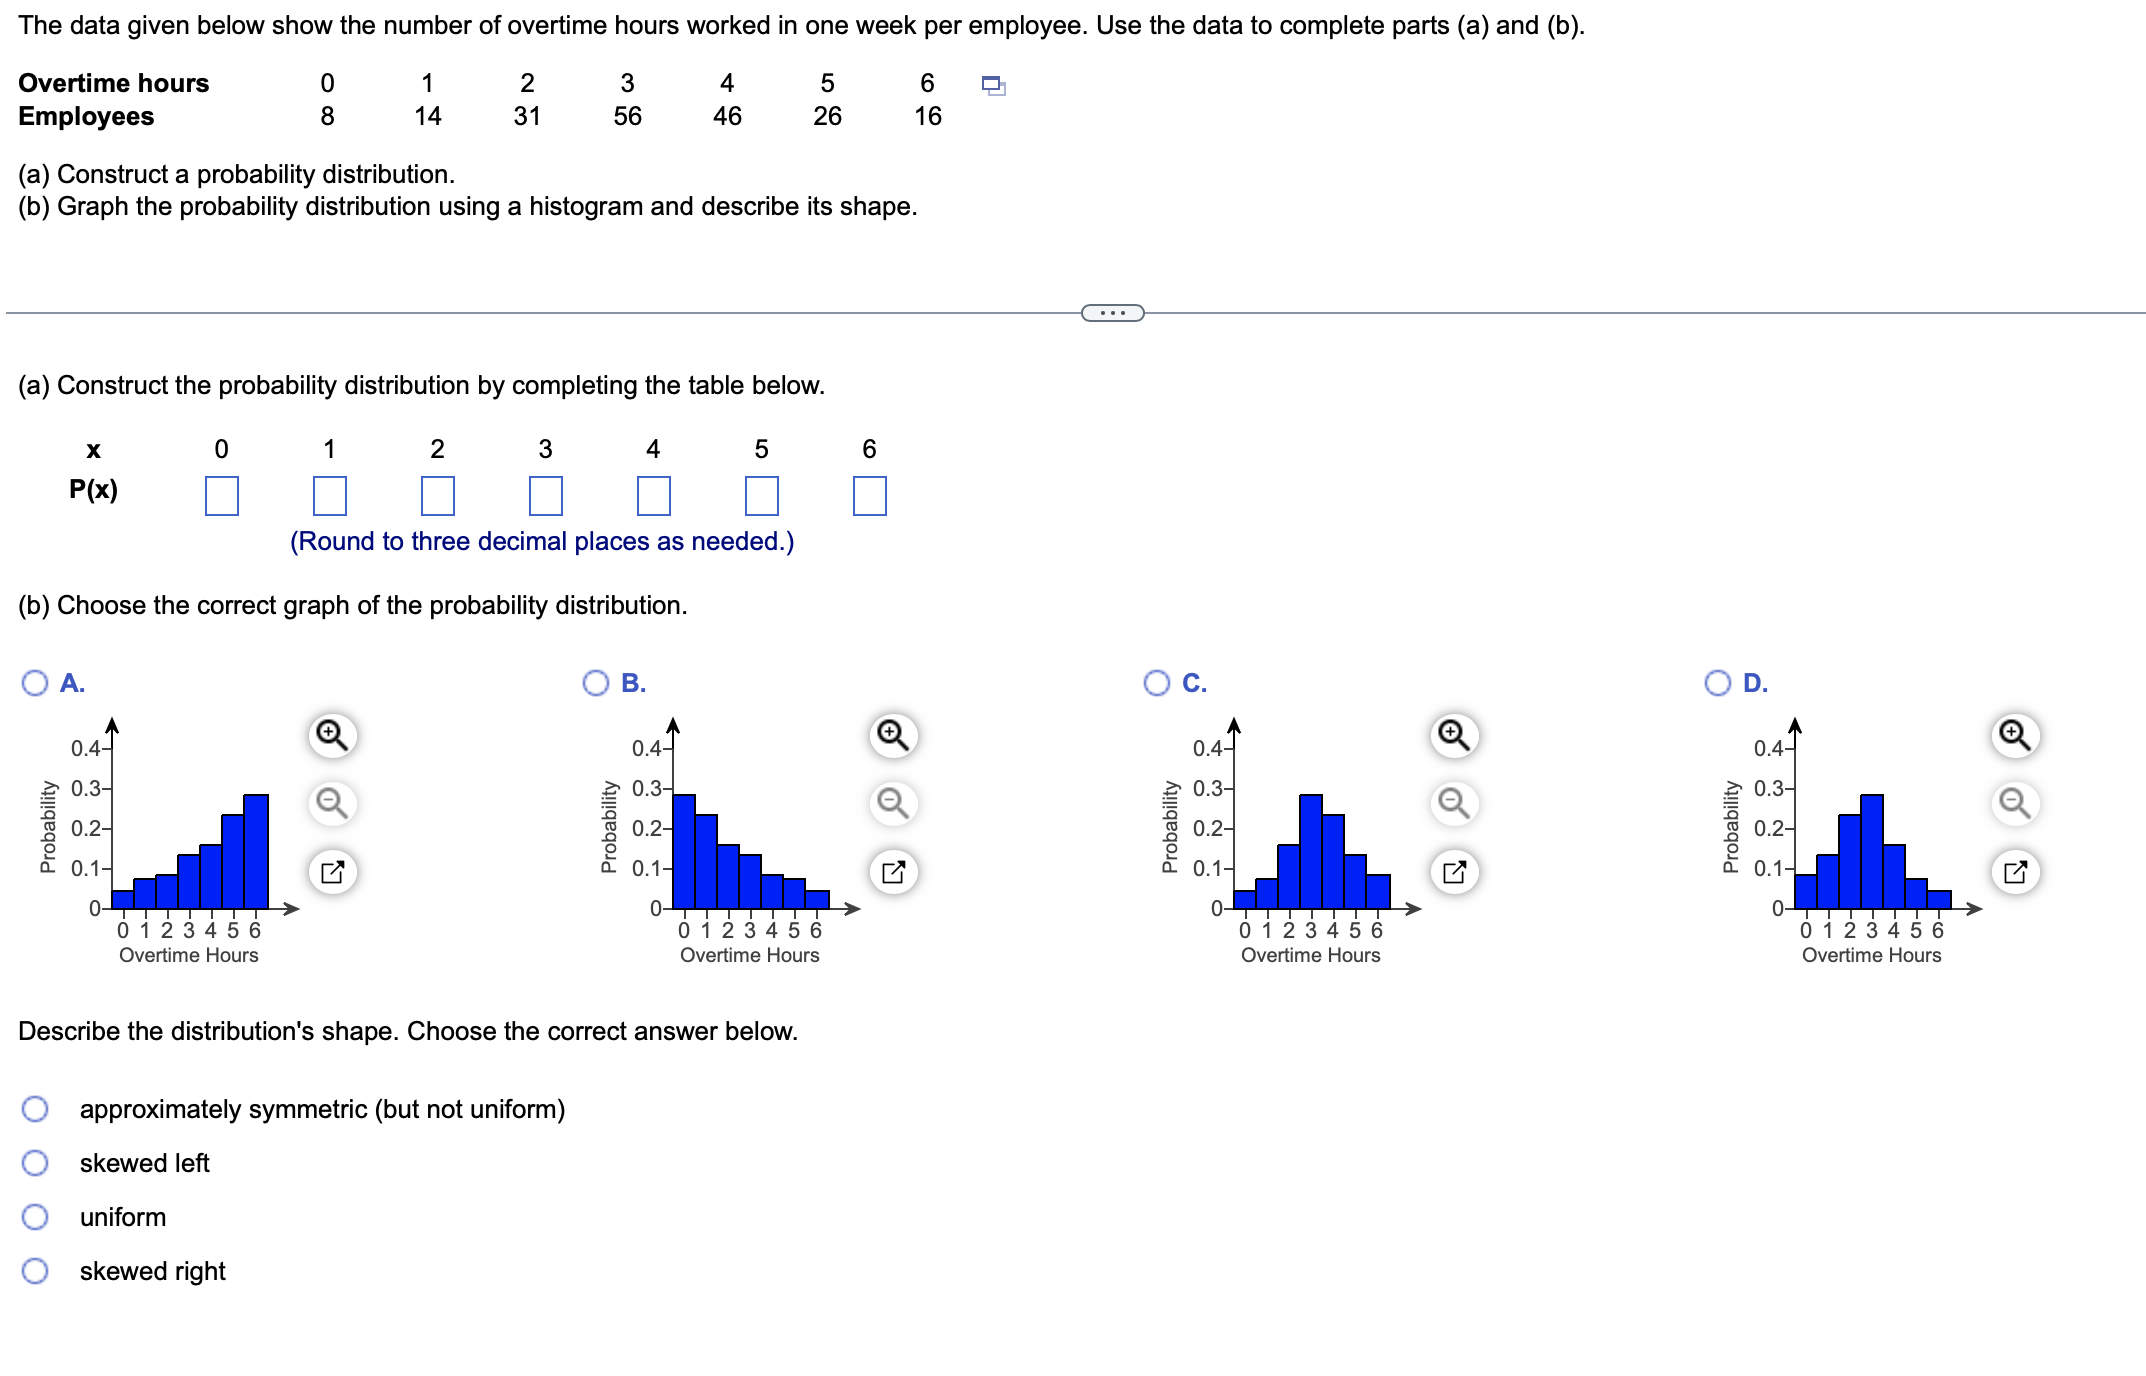Image resolution: width=2146 pixels, height=1376 pixels.
Task: Zoom in on graph C histogram
Action: [x=1452, y=735]
